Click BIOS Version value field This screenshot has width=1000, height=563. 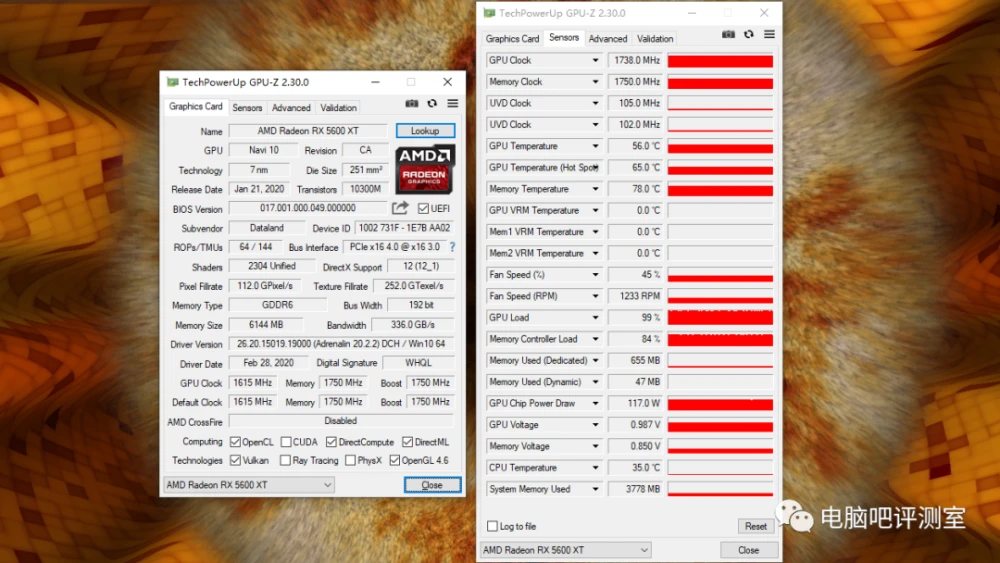click(x=308, y=208)
